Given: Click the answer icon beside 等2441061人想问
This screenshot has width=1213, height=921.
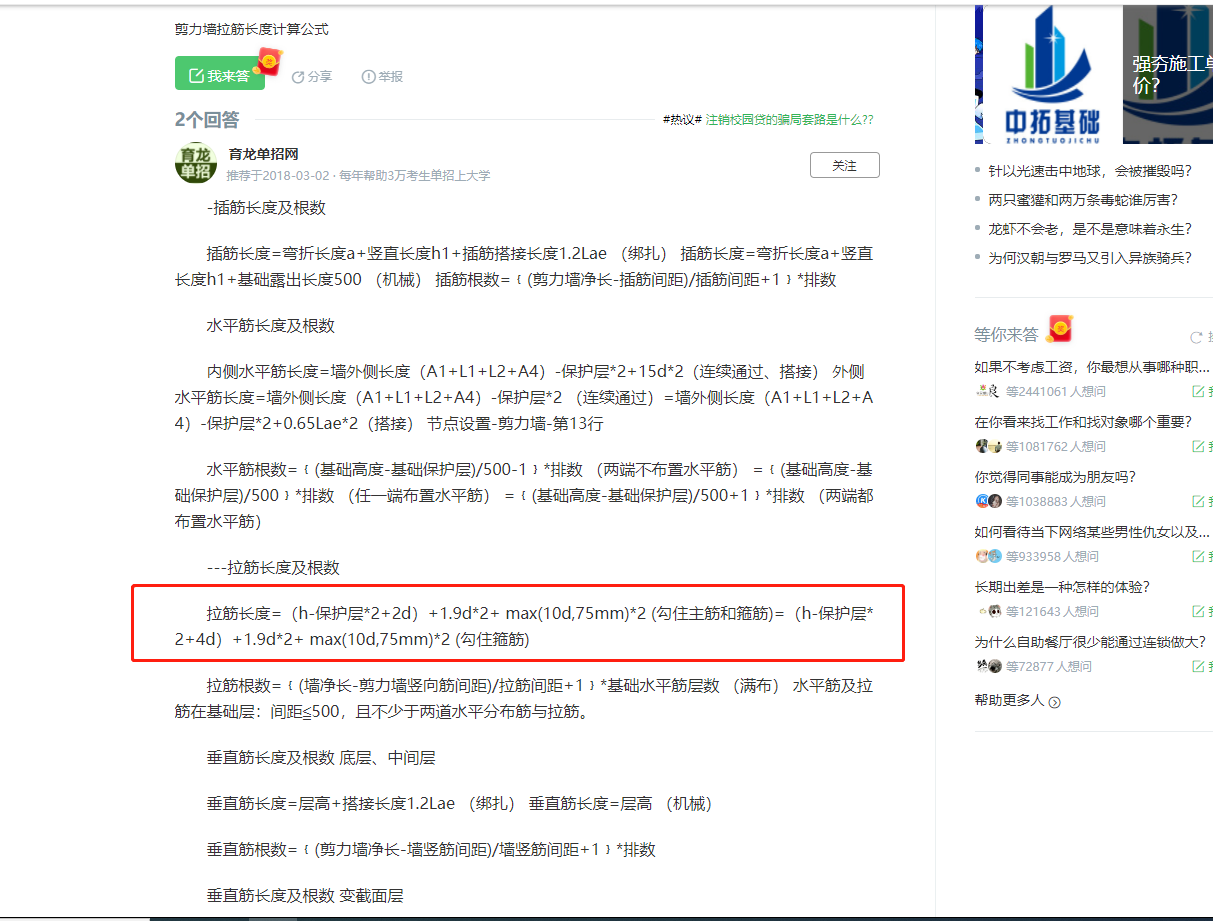Looking at the screenshot, I should [1198, 392].
